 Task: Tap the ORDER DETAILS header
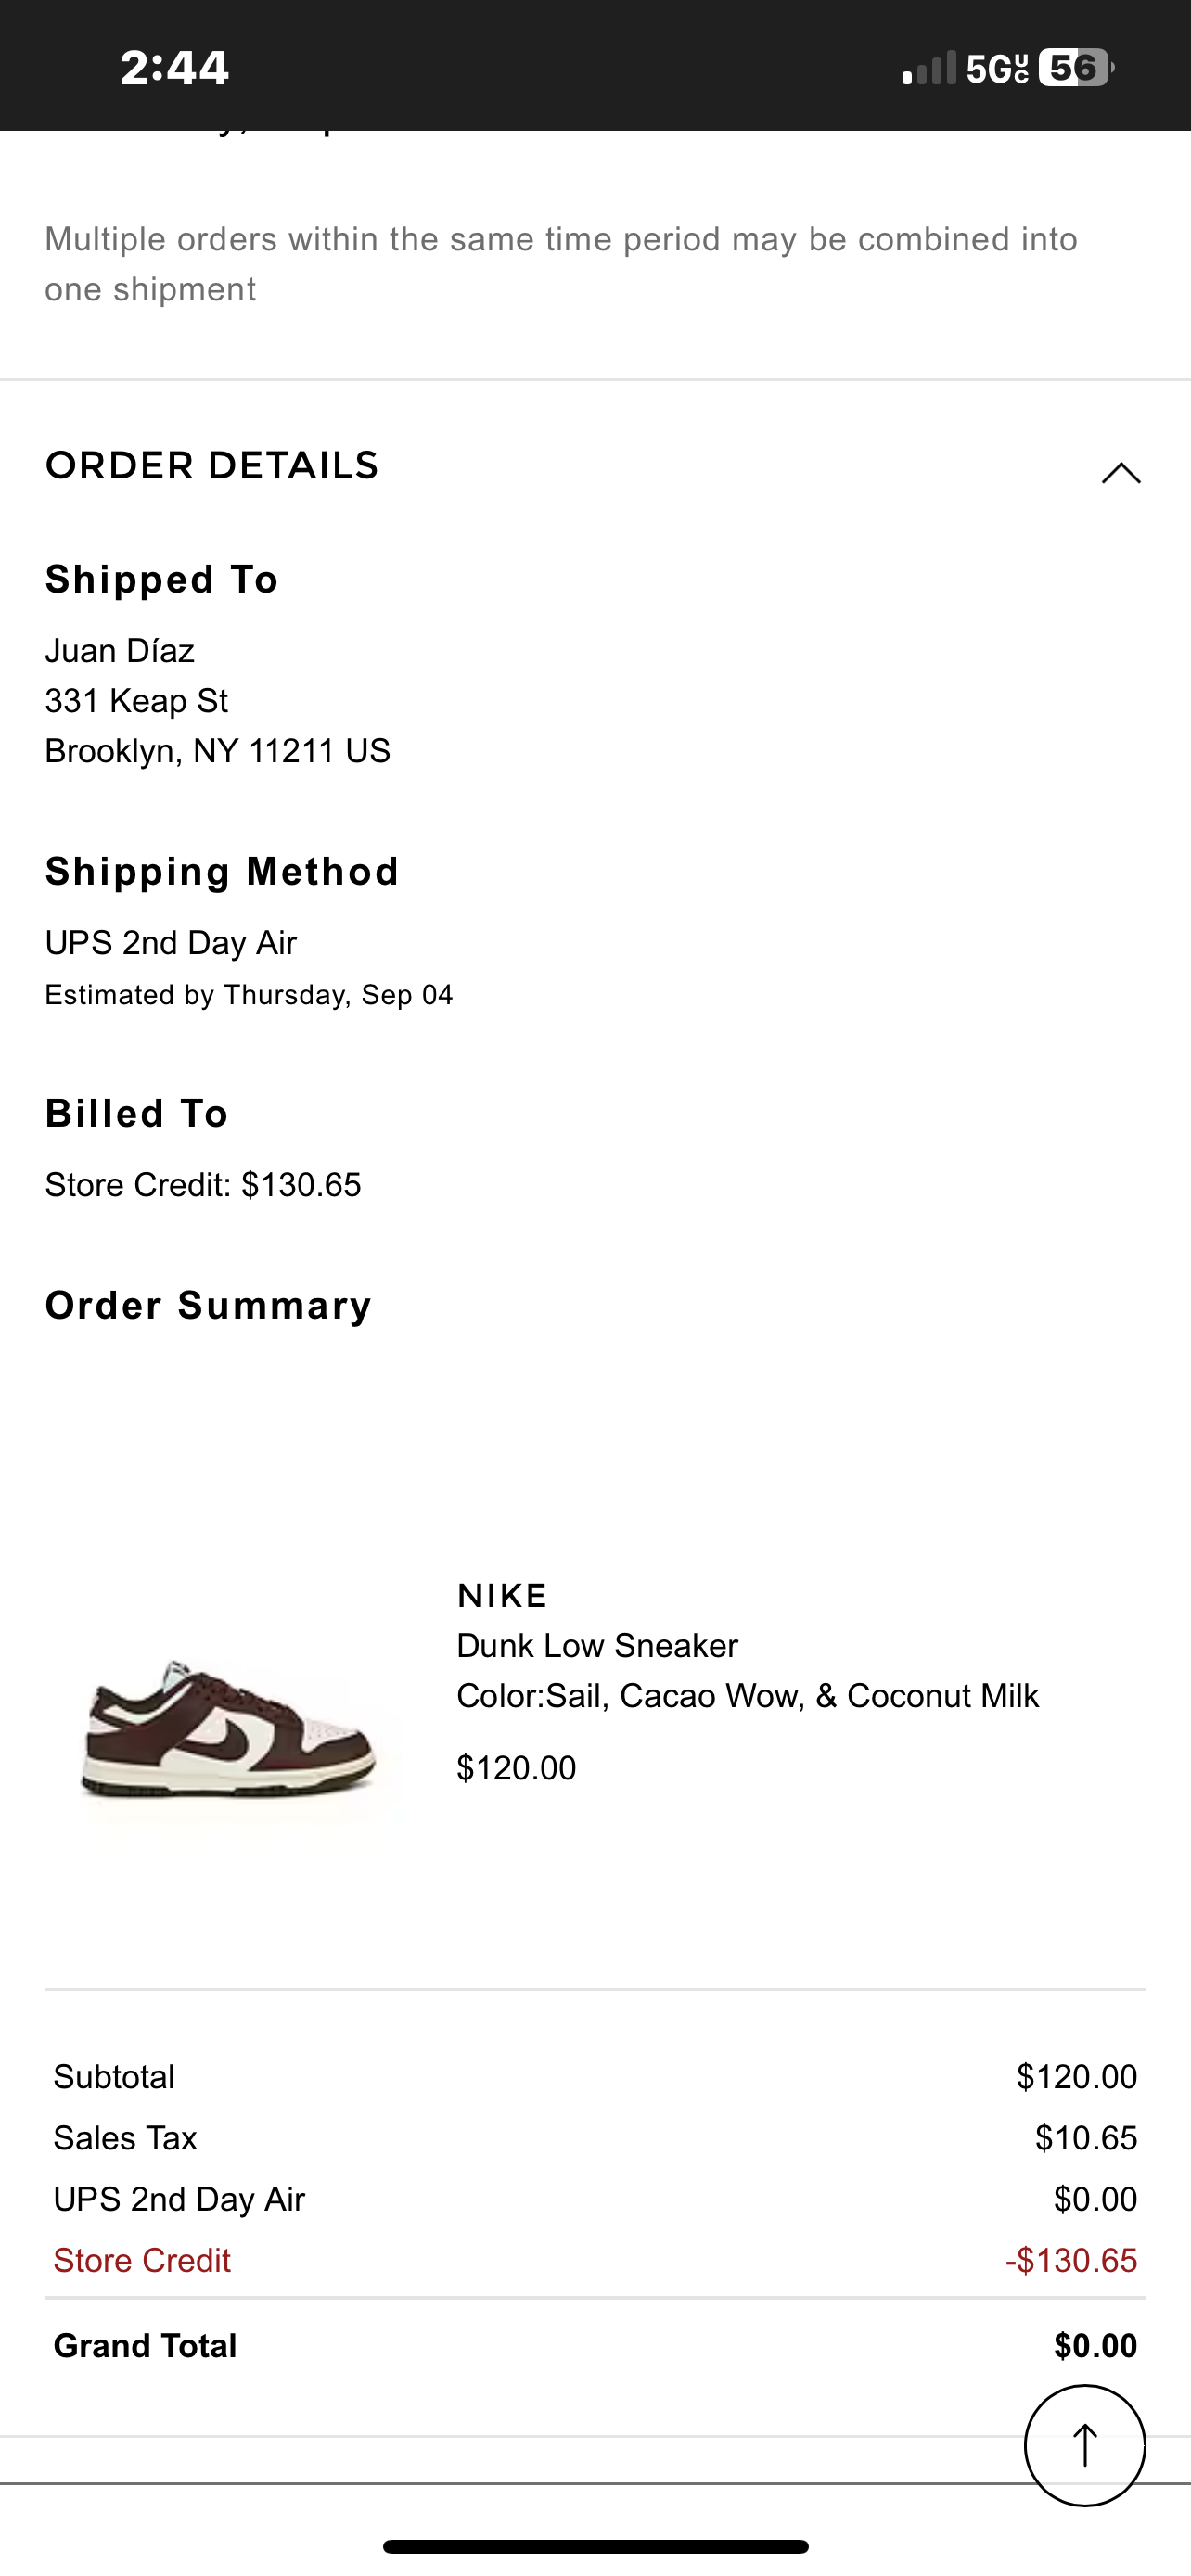pyautogui.click(x=212, y=466)
